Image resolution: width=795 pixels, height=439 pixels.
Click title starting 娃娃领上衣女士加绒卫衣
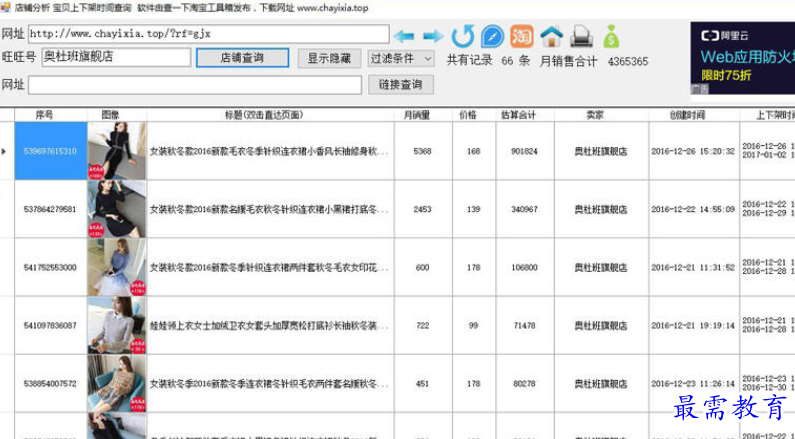pyautogui.click(x=269, y=325)
